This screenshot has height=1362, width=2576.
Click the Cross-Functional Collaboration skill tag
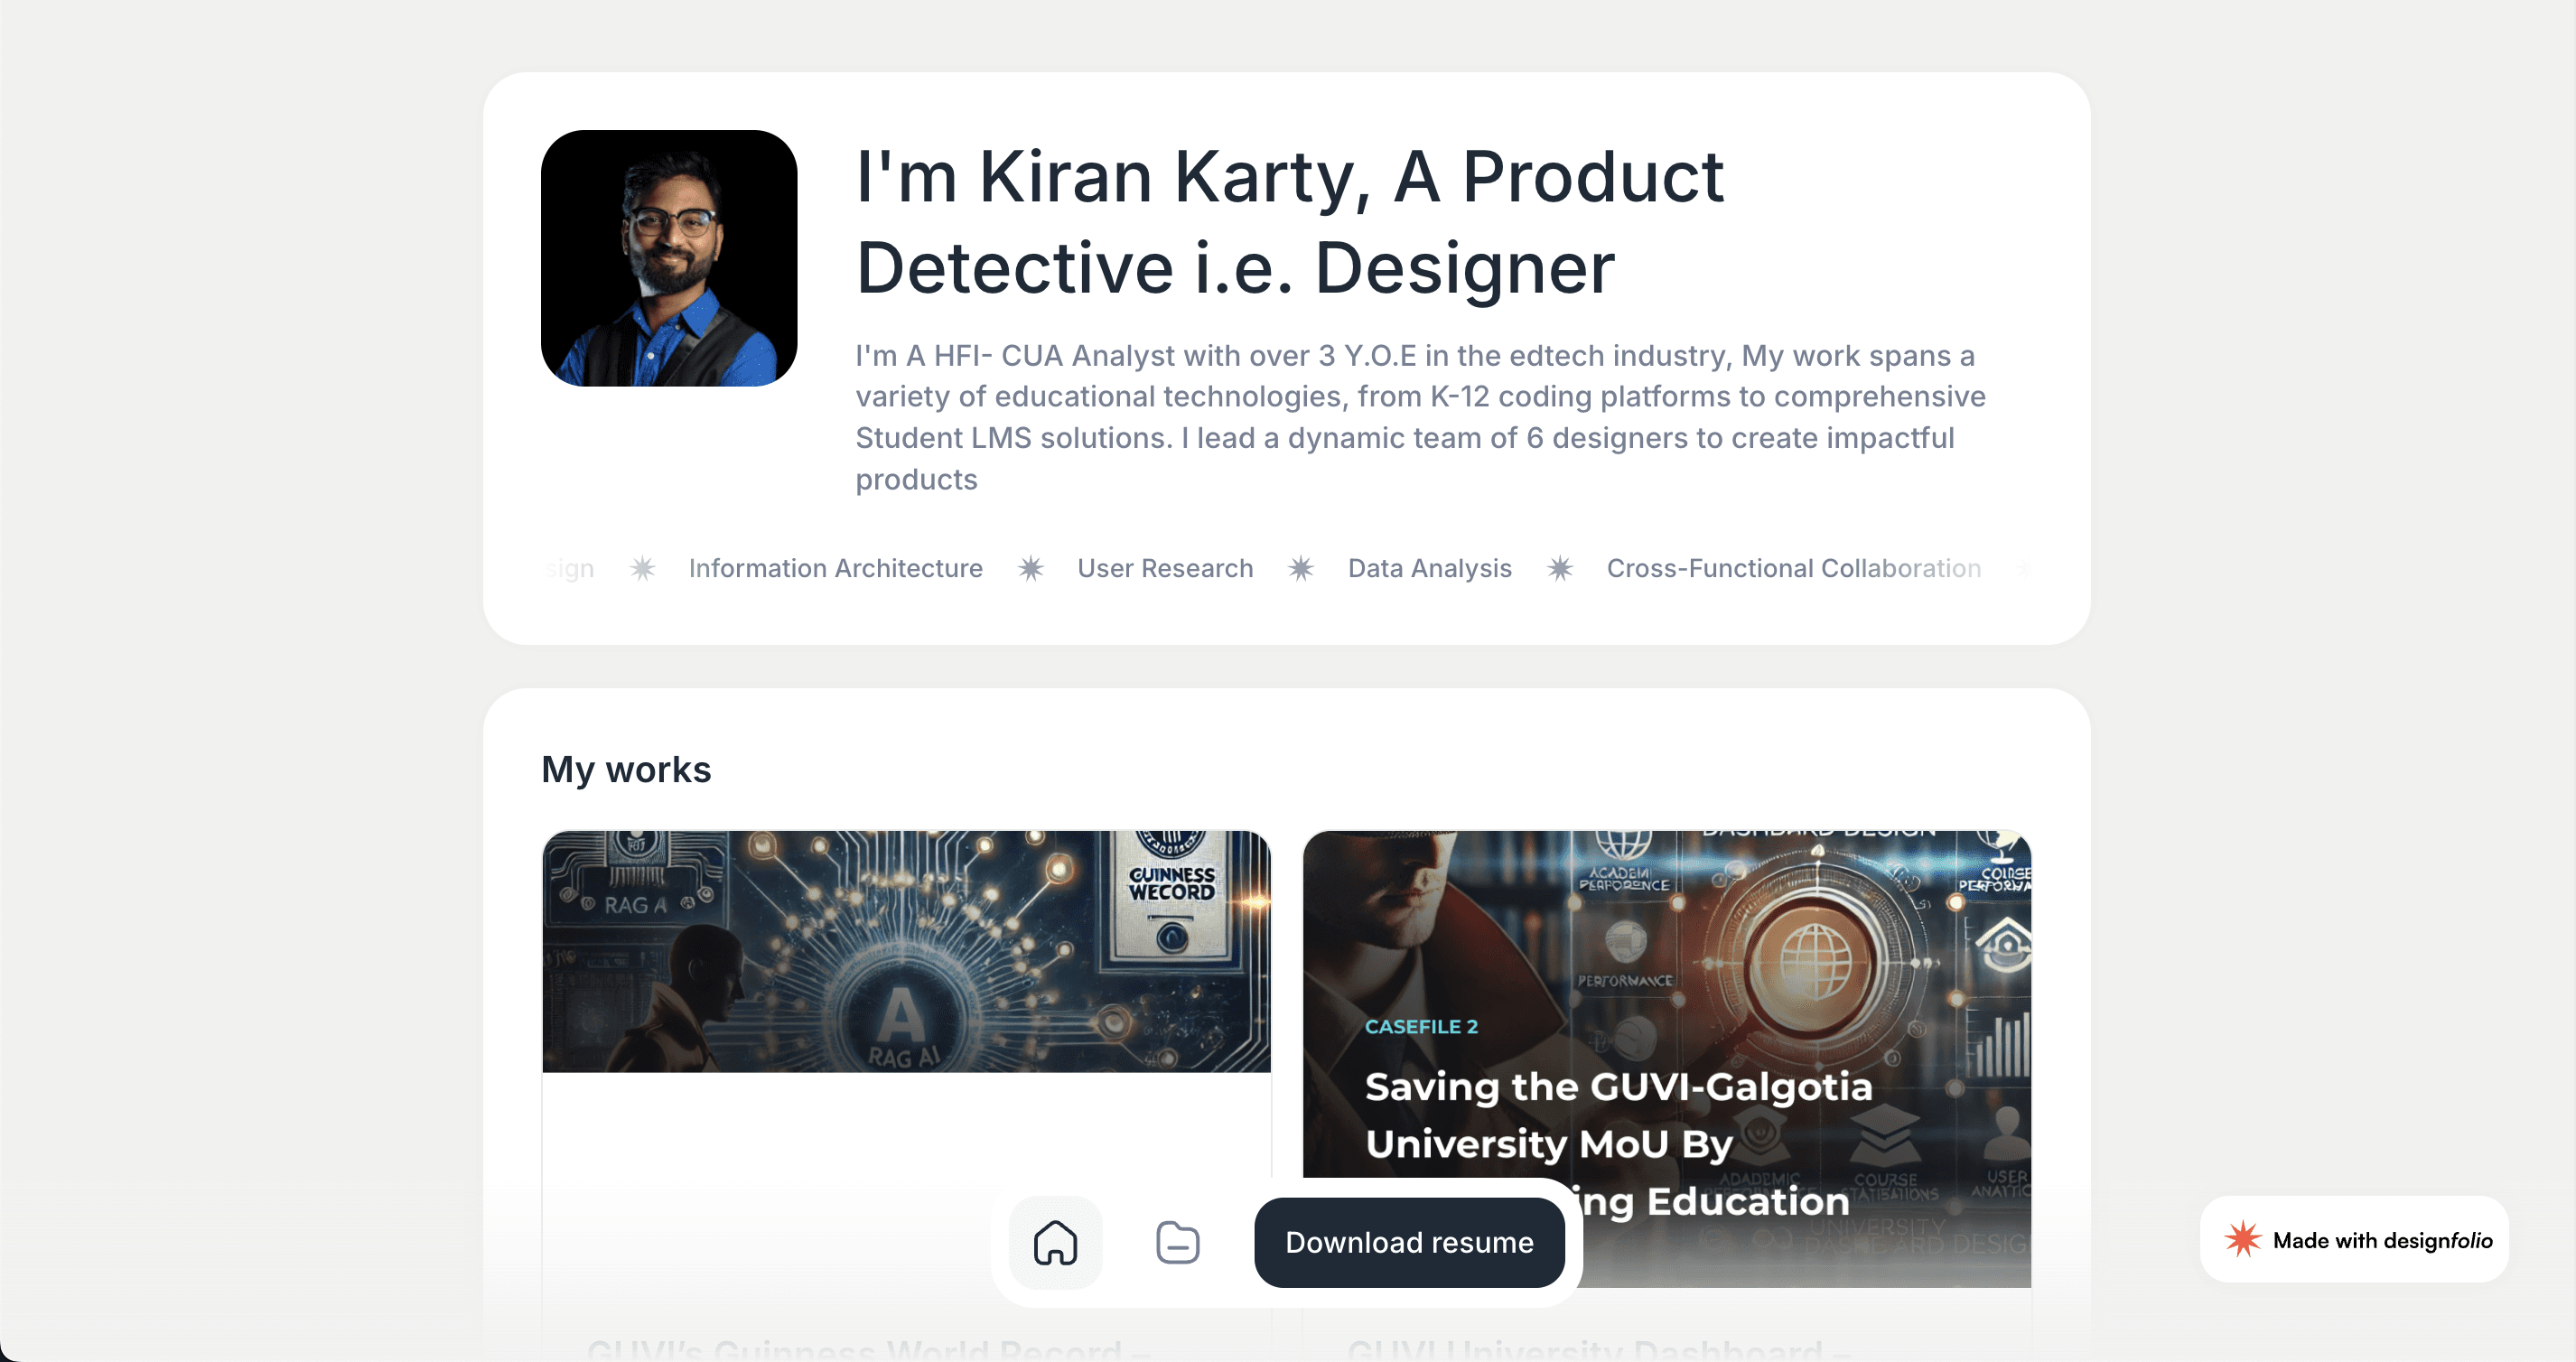pyautogui.click(x=1792, y=568)
